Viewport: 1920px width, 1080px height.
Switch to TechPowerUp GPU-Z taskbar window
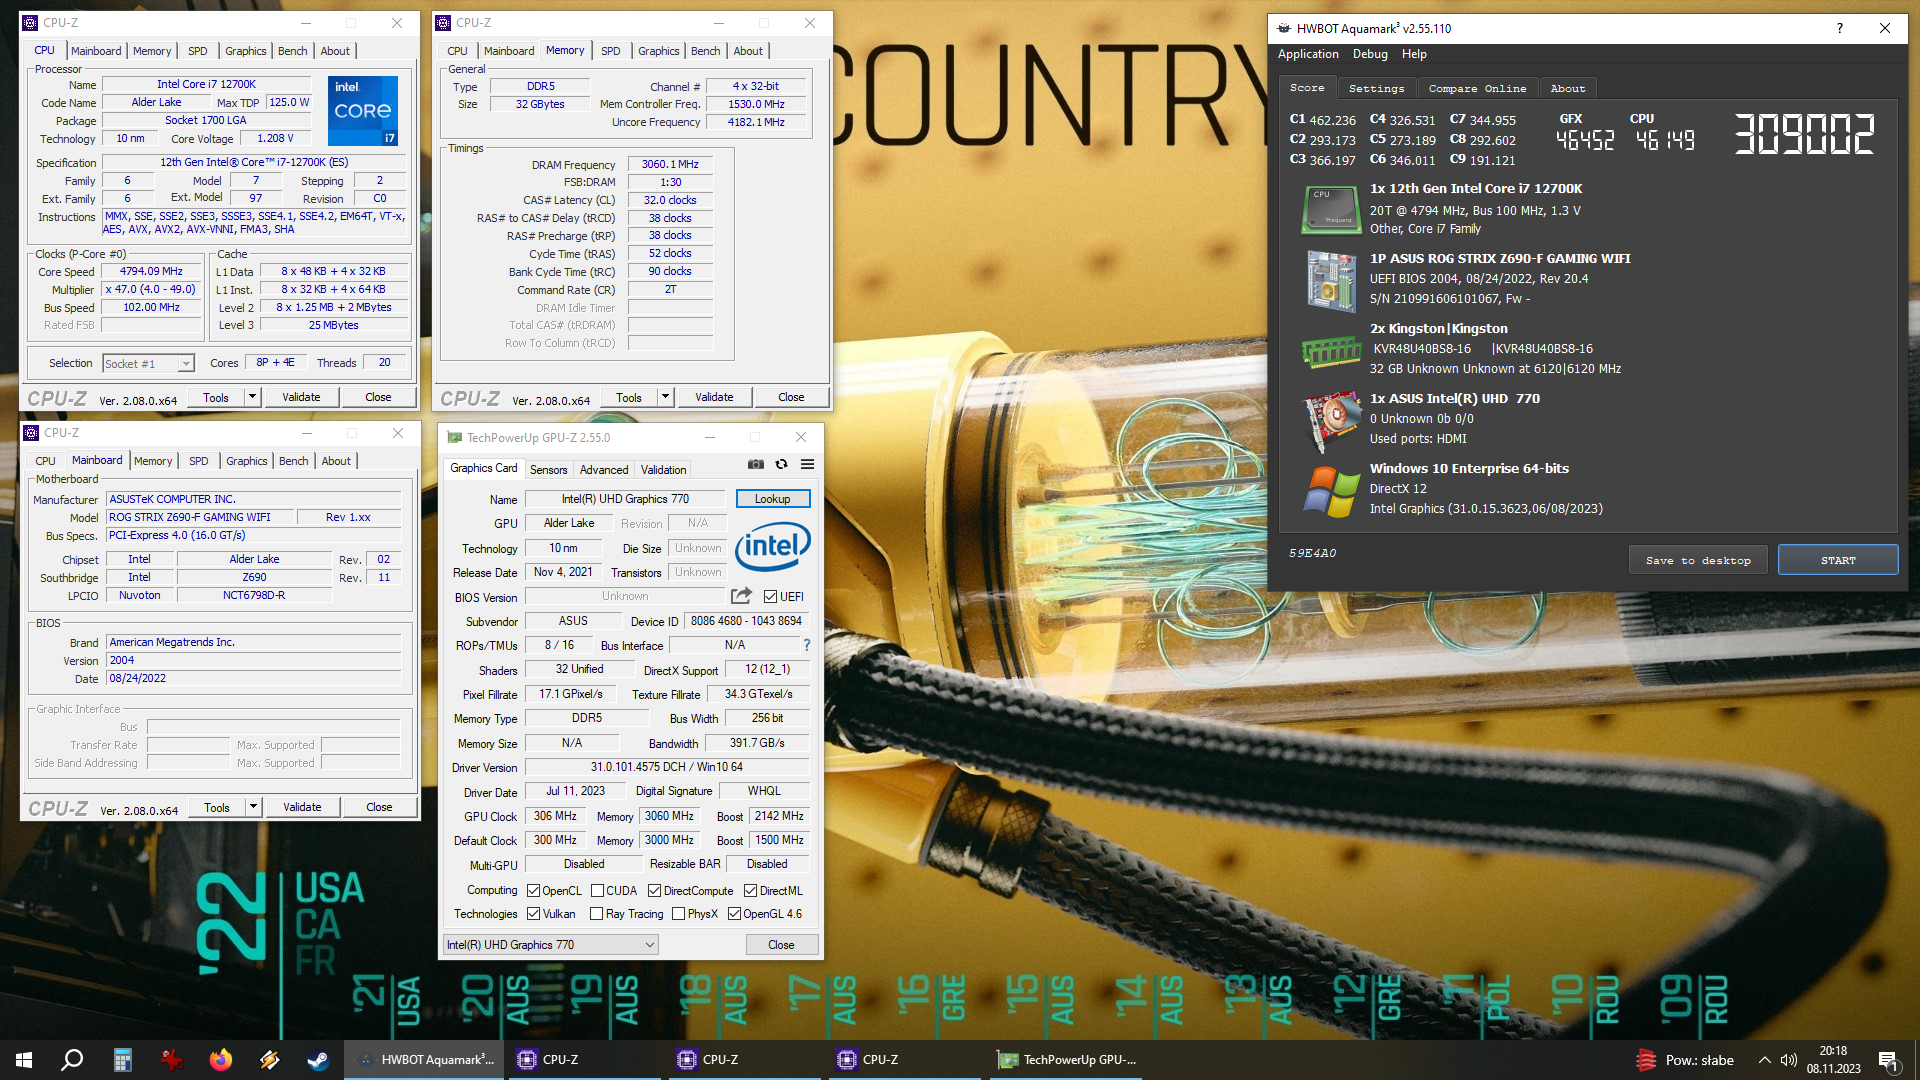pos(1067,1060)
